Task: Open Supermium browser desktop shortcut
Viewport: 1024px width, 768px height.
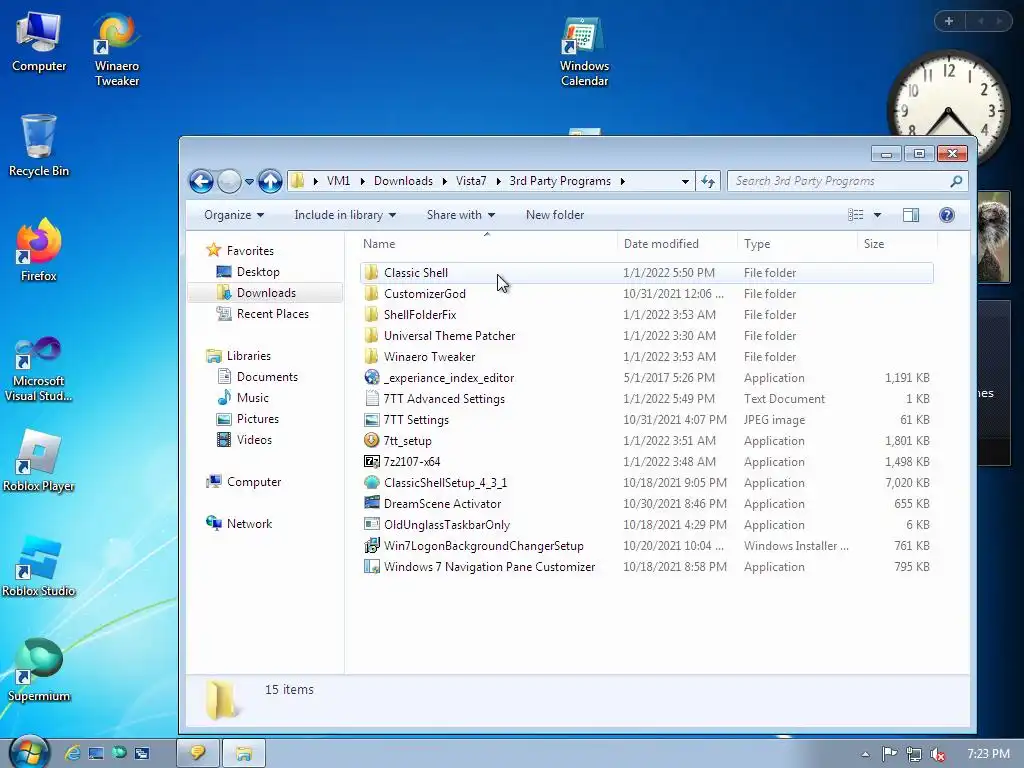Action: (x=39, y=671)
